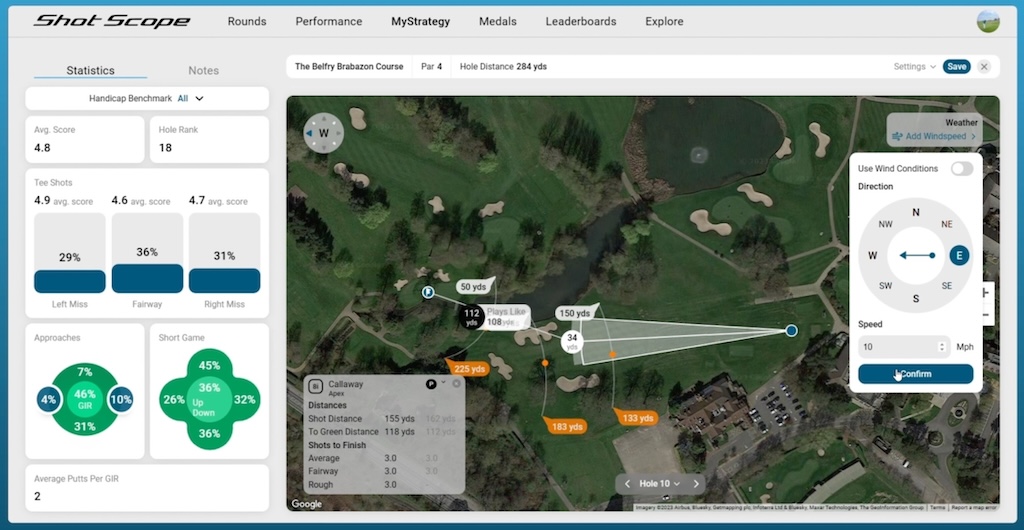Open the Performance menu
This screenshot has width=1024, height=530.
click(328, 22)
